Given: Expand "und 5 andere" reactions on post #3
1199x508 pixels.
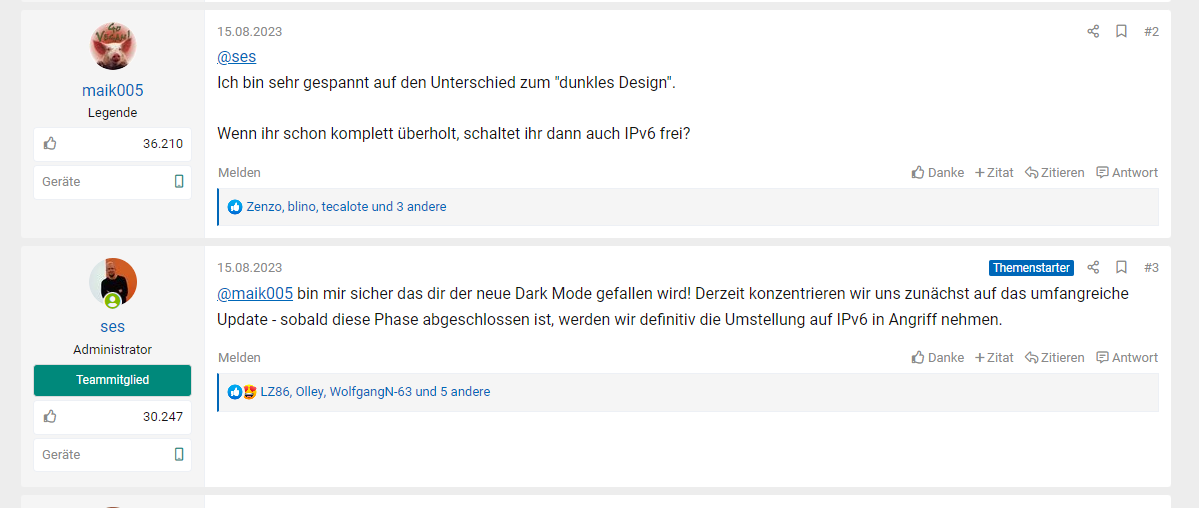Looking at the screenshot, I should pyautogui.click(x=453, y=392).
